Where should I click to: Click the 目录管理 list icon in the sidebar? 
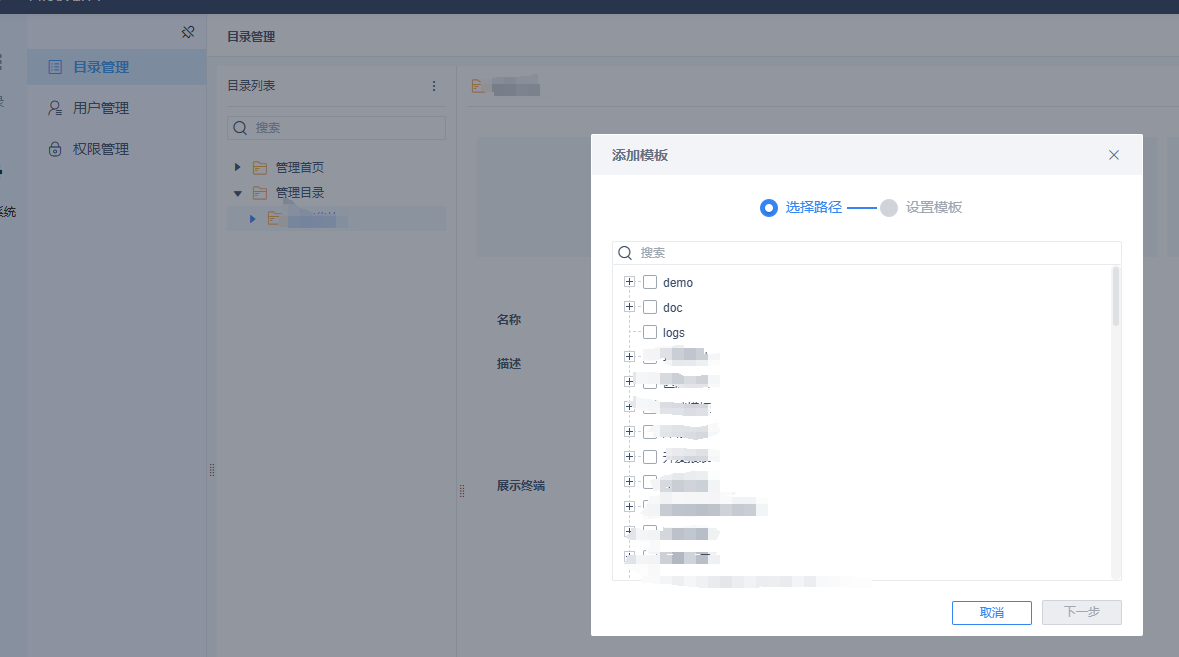(x=55, y=67)
